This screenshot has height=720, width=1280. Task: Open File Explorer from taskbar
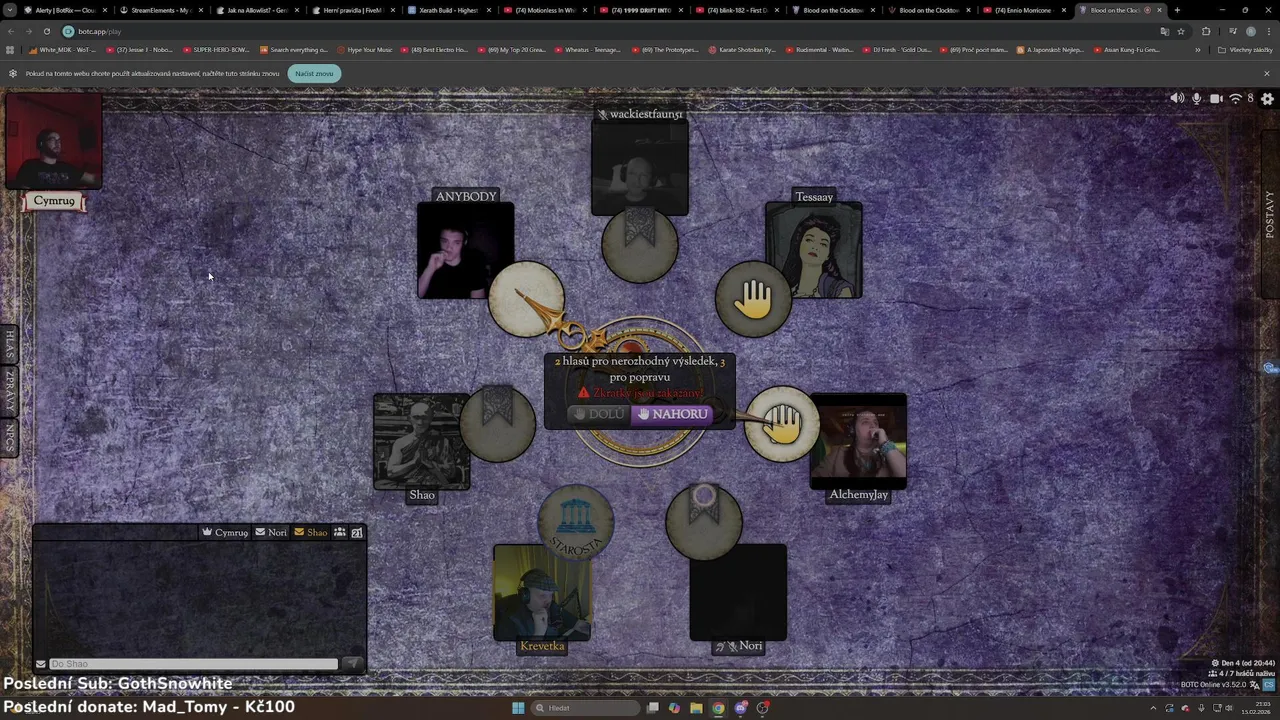696,708
